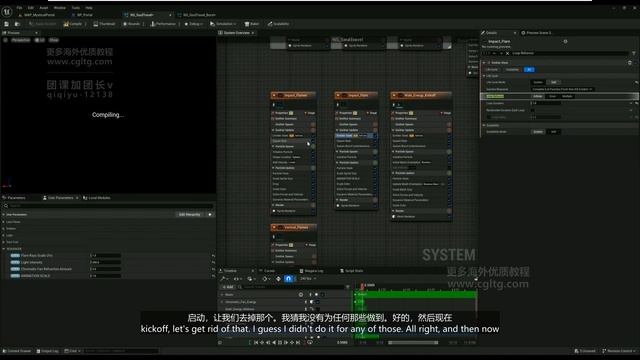Click the Browse to asset icon
Viewport: 640px width, 360px height.
click(17, 24)
